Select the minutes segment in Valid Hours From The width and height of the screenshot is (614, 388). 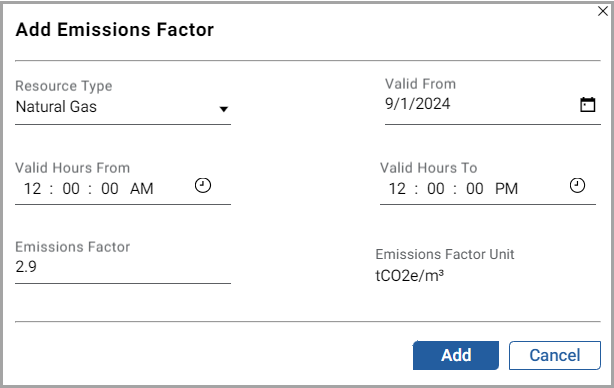(x=71, y=189)
